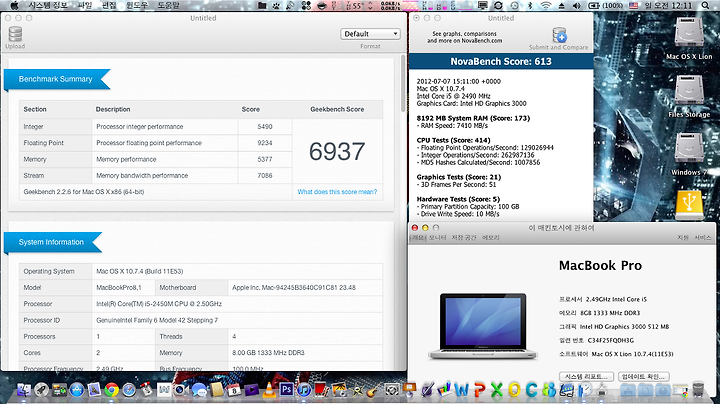Click the menu bar clock showing 12:11

[668, 6]
